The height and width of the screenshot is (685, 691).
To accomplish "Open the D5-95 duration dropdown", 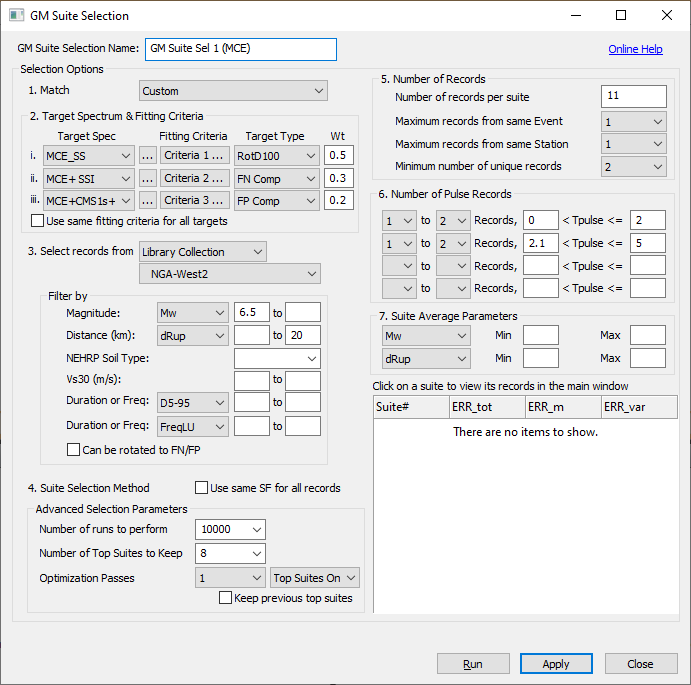I will click(193, 403).
